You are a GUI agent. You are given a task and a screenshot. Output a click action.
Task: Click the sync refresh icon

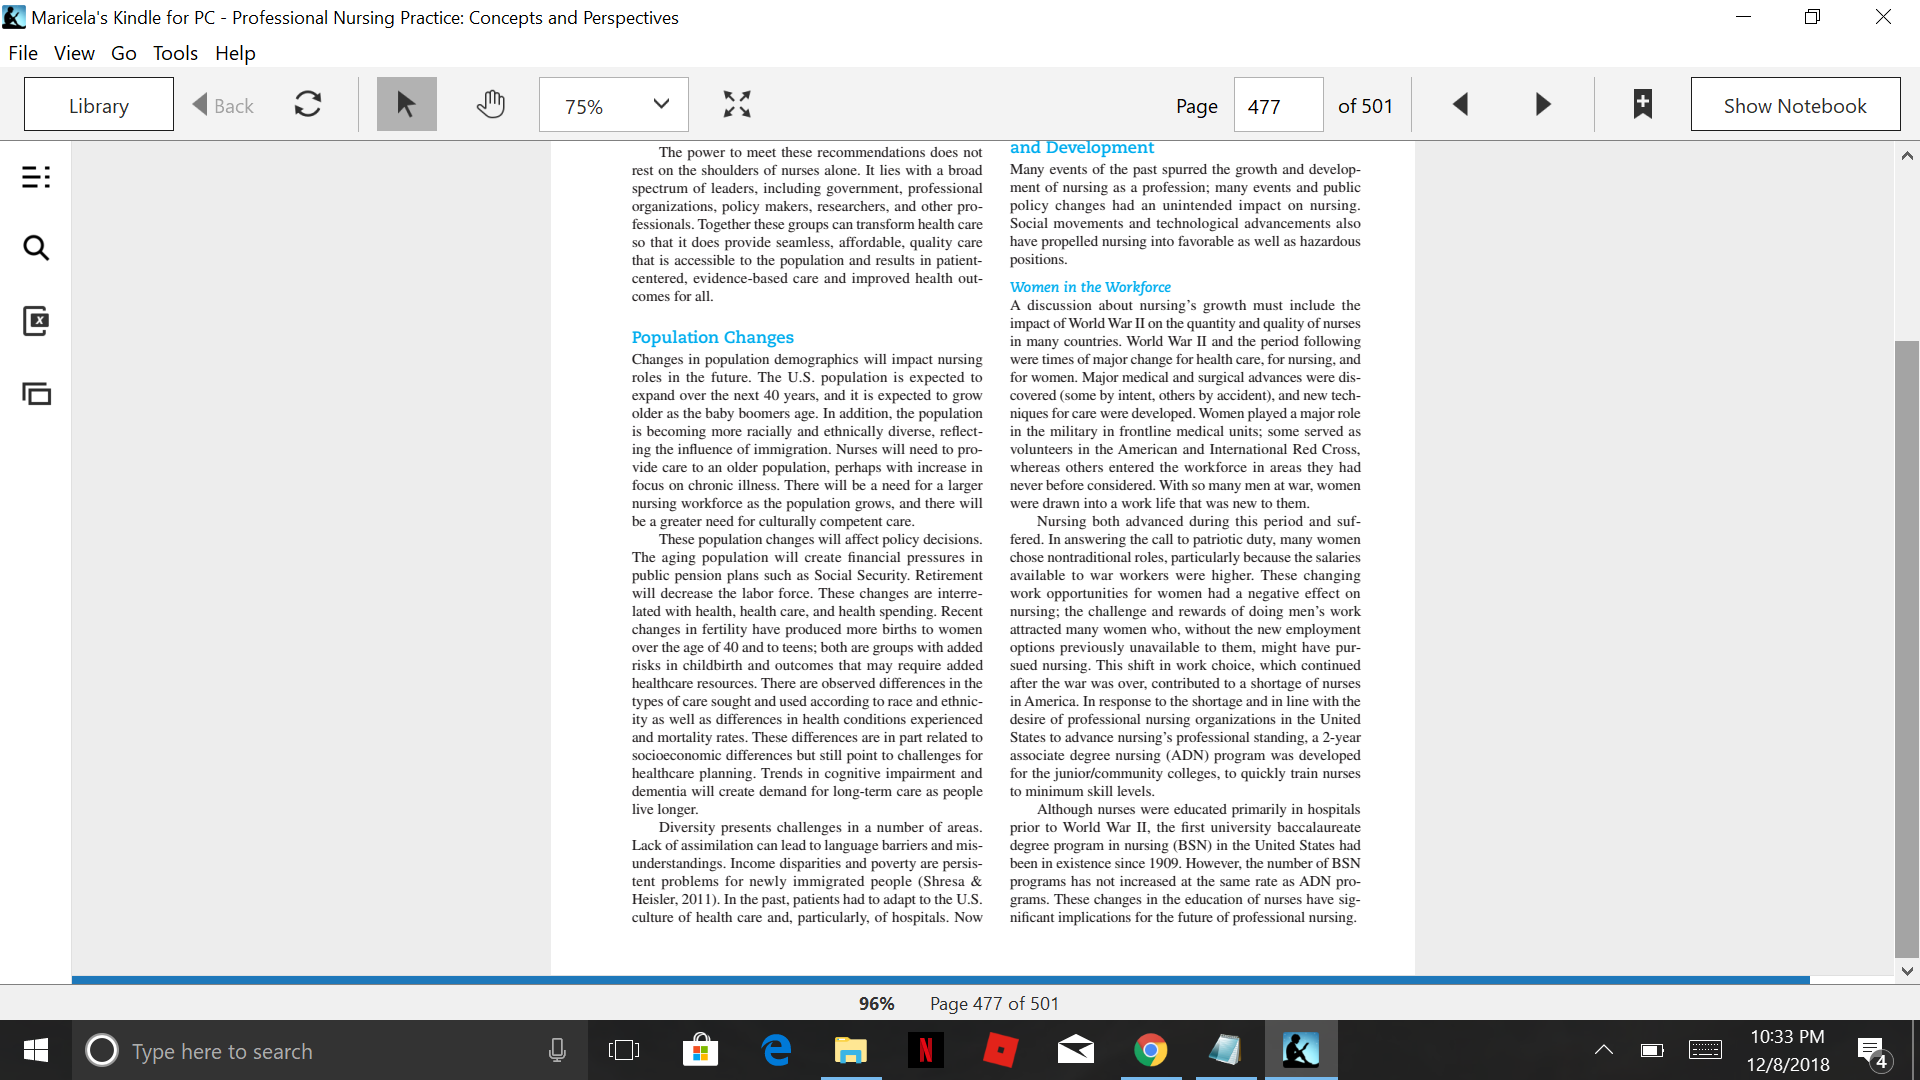pyautogui.click(x=308, y=104)
